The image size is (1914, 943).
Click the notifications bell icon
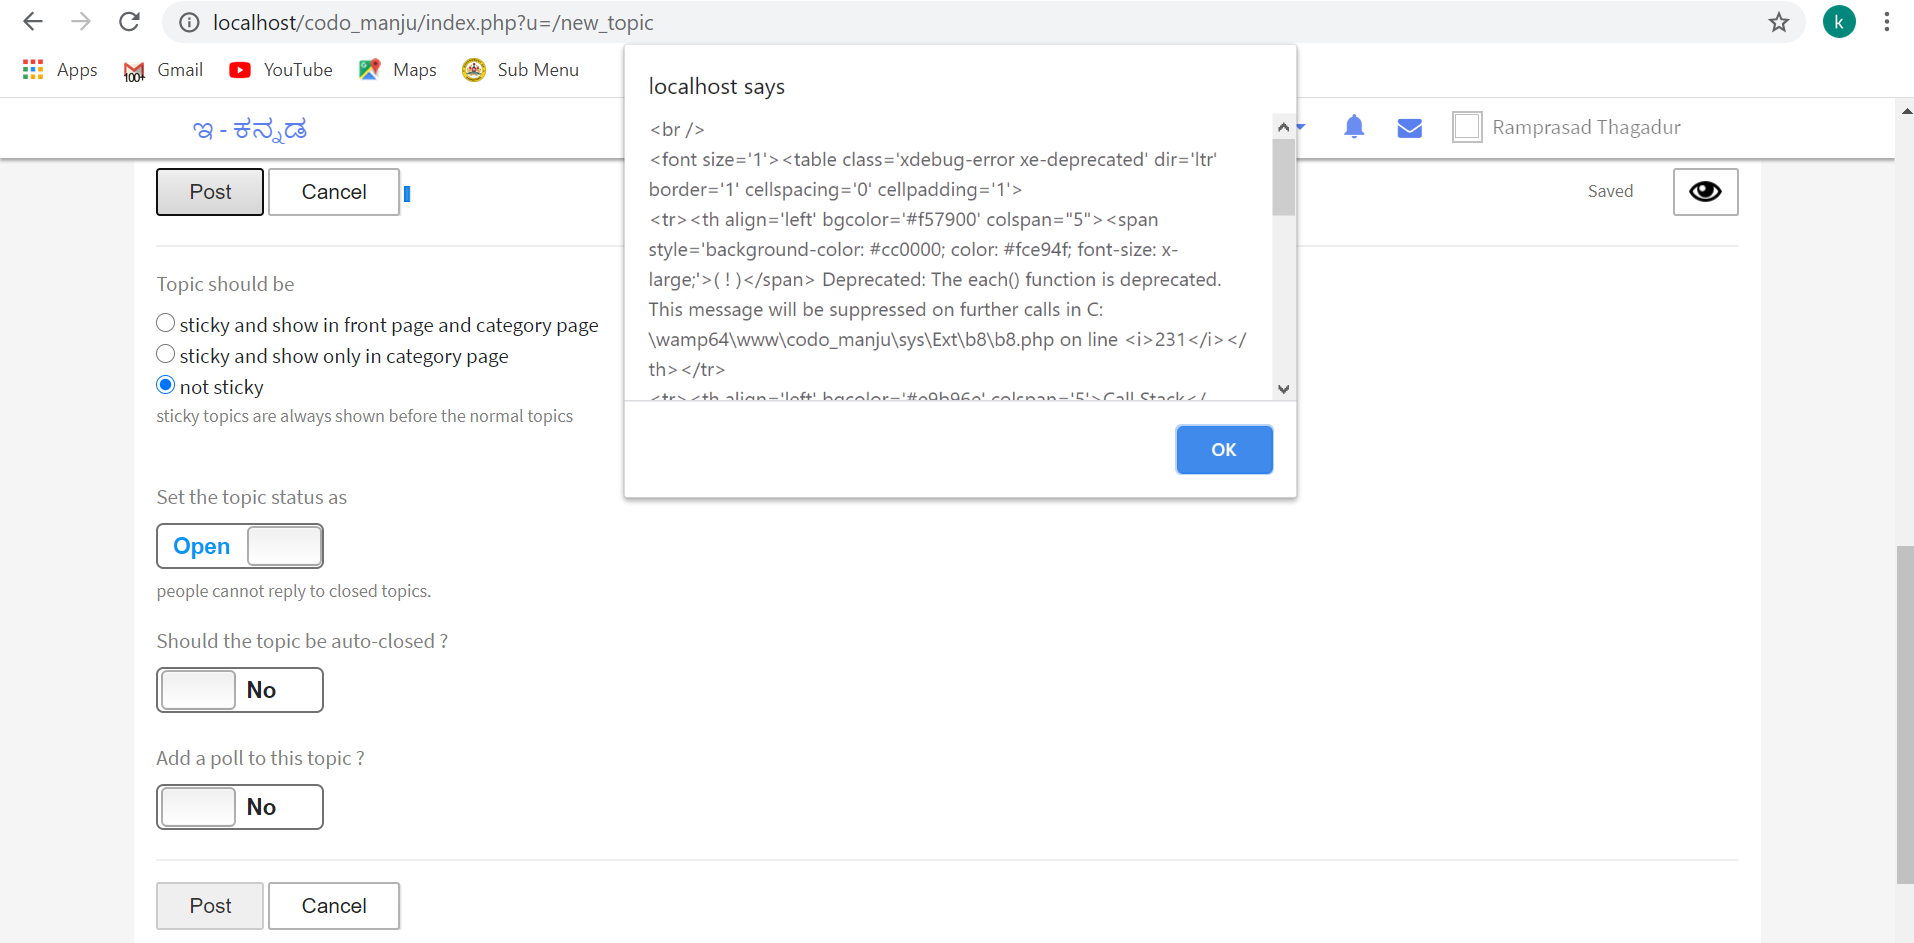pyautogui.click(x=1354, y=127)
